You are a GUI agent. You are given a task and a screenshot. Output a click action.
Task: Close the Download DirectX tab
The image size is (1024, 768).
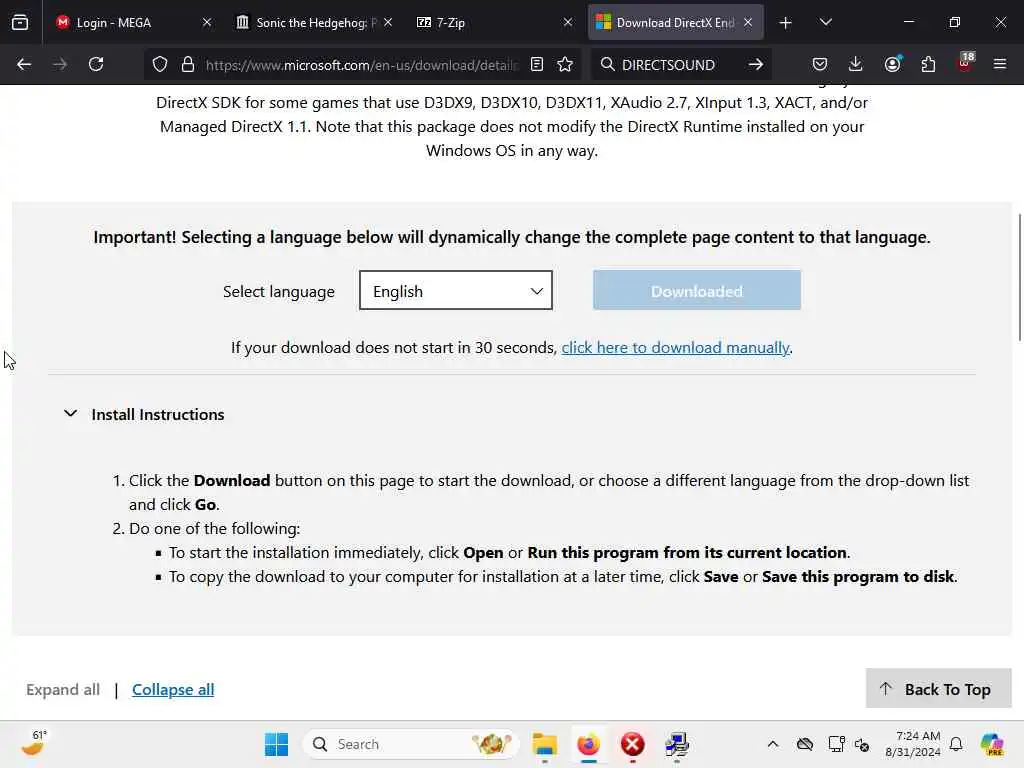(748, 22)
